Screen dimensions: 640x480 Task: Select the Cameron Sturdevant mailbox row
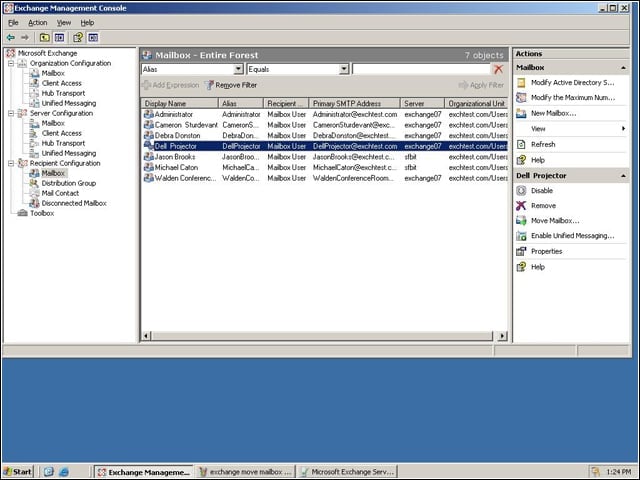325,125
